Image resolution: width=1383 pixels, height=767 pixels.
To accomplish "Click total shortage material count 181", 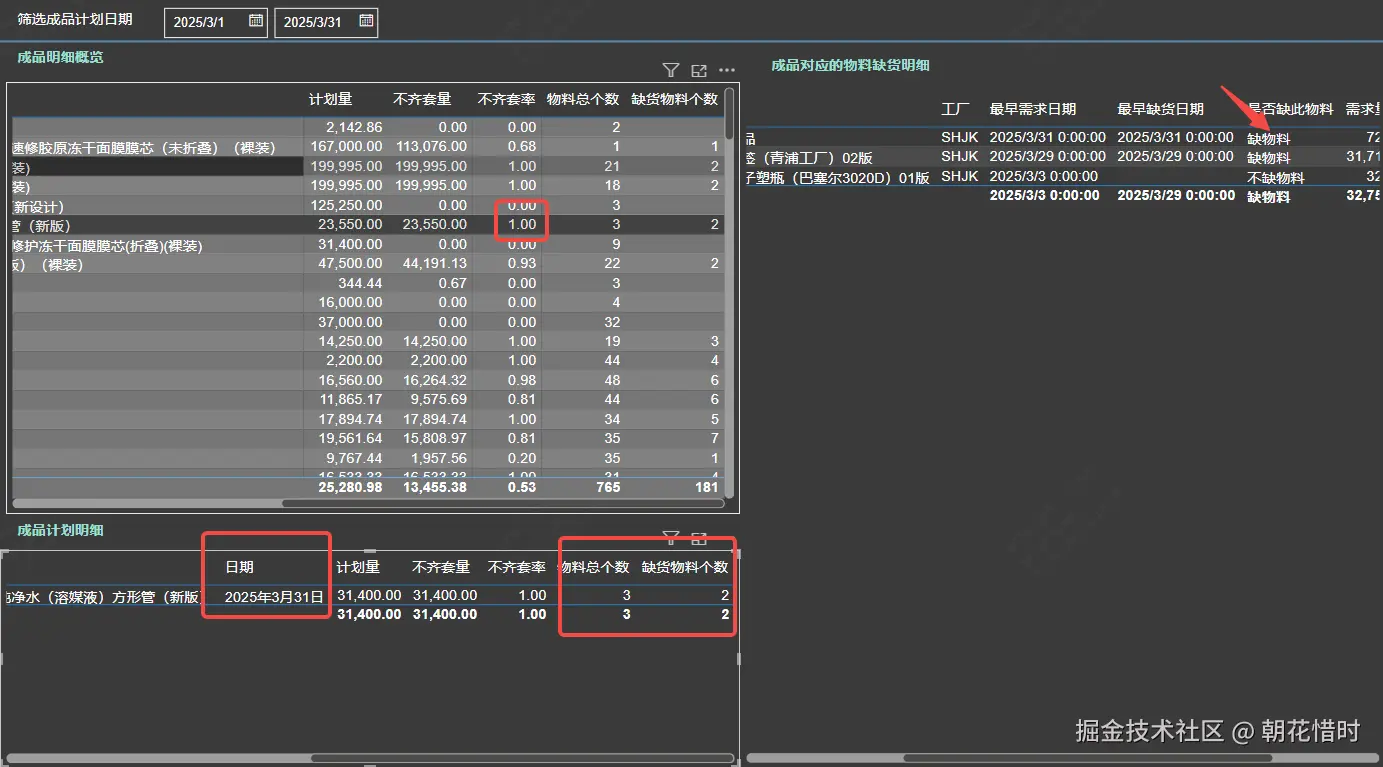I will pyautogui.click(x=707, y=488).
